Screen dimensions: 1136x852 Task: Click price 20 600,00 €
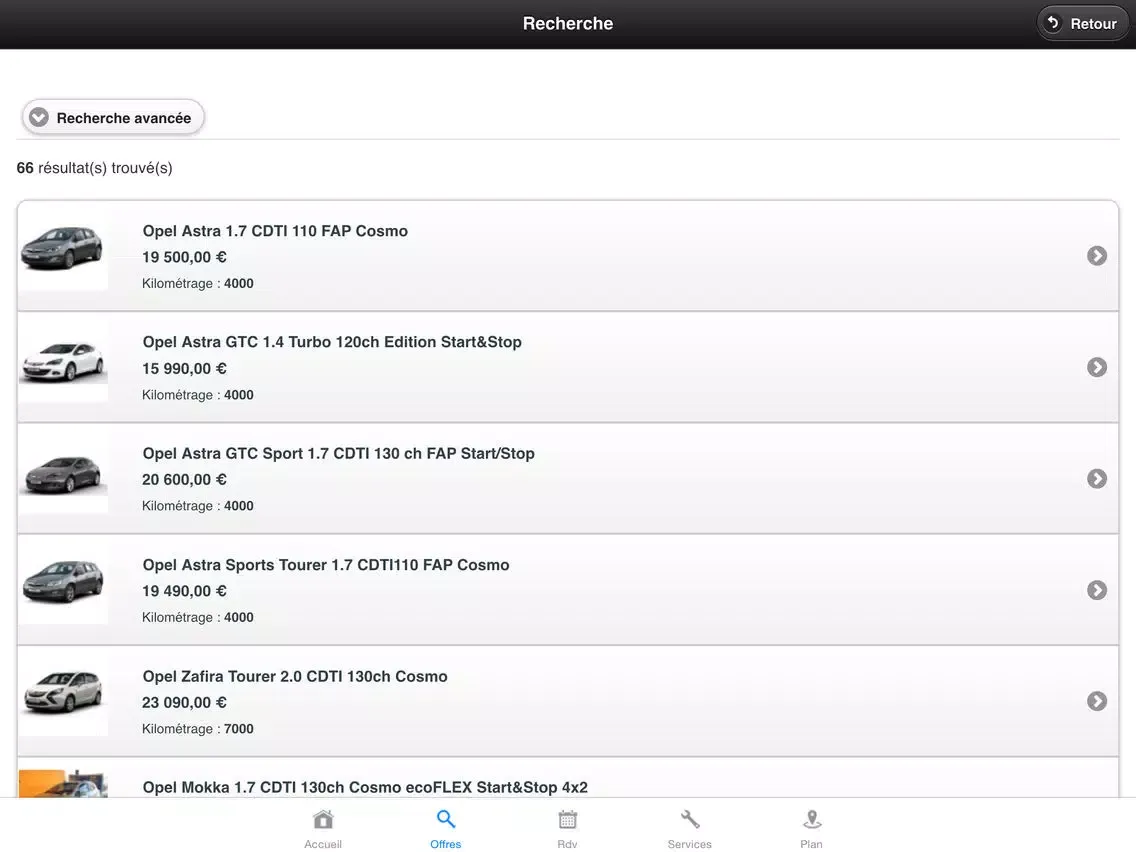point(184,480)
